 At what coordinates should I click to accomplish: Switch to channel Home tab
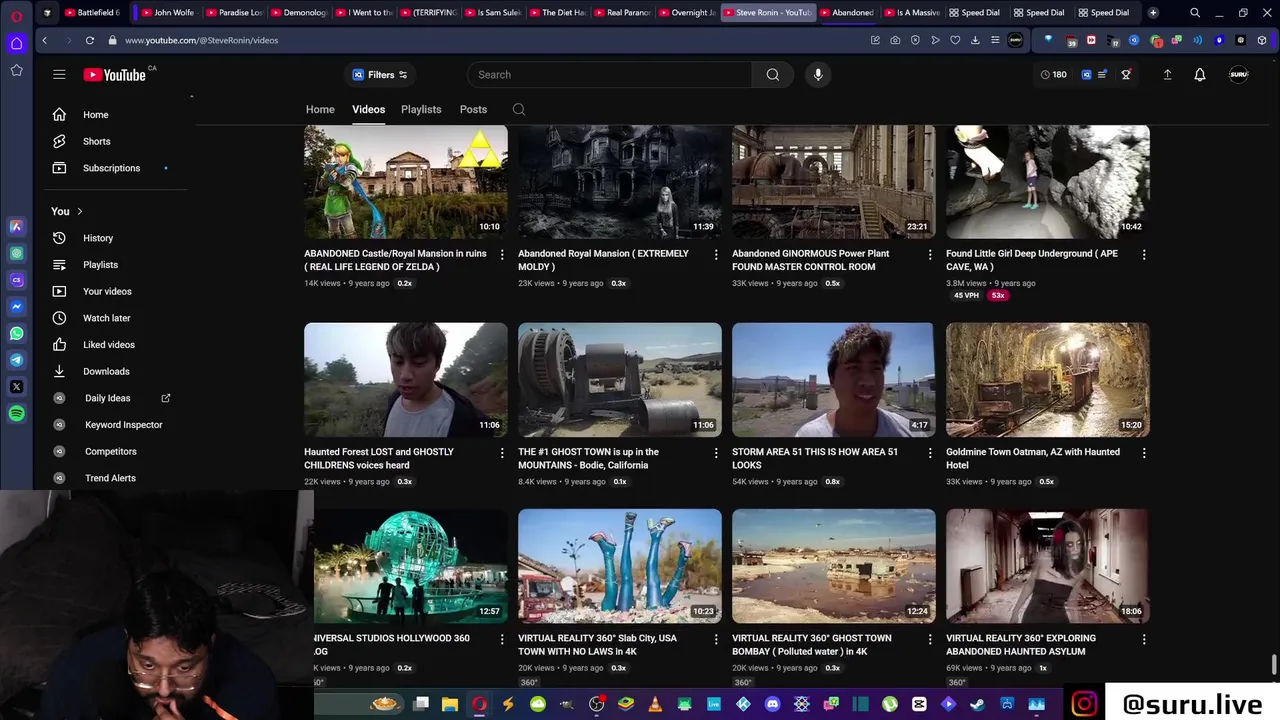tap(320, 109)
